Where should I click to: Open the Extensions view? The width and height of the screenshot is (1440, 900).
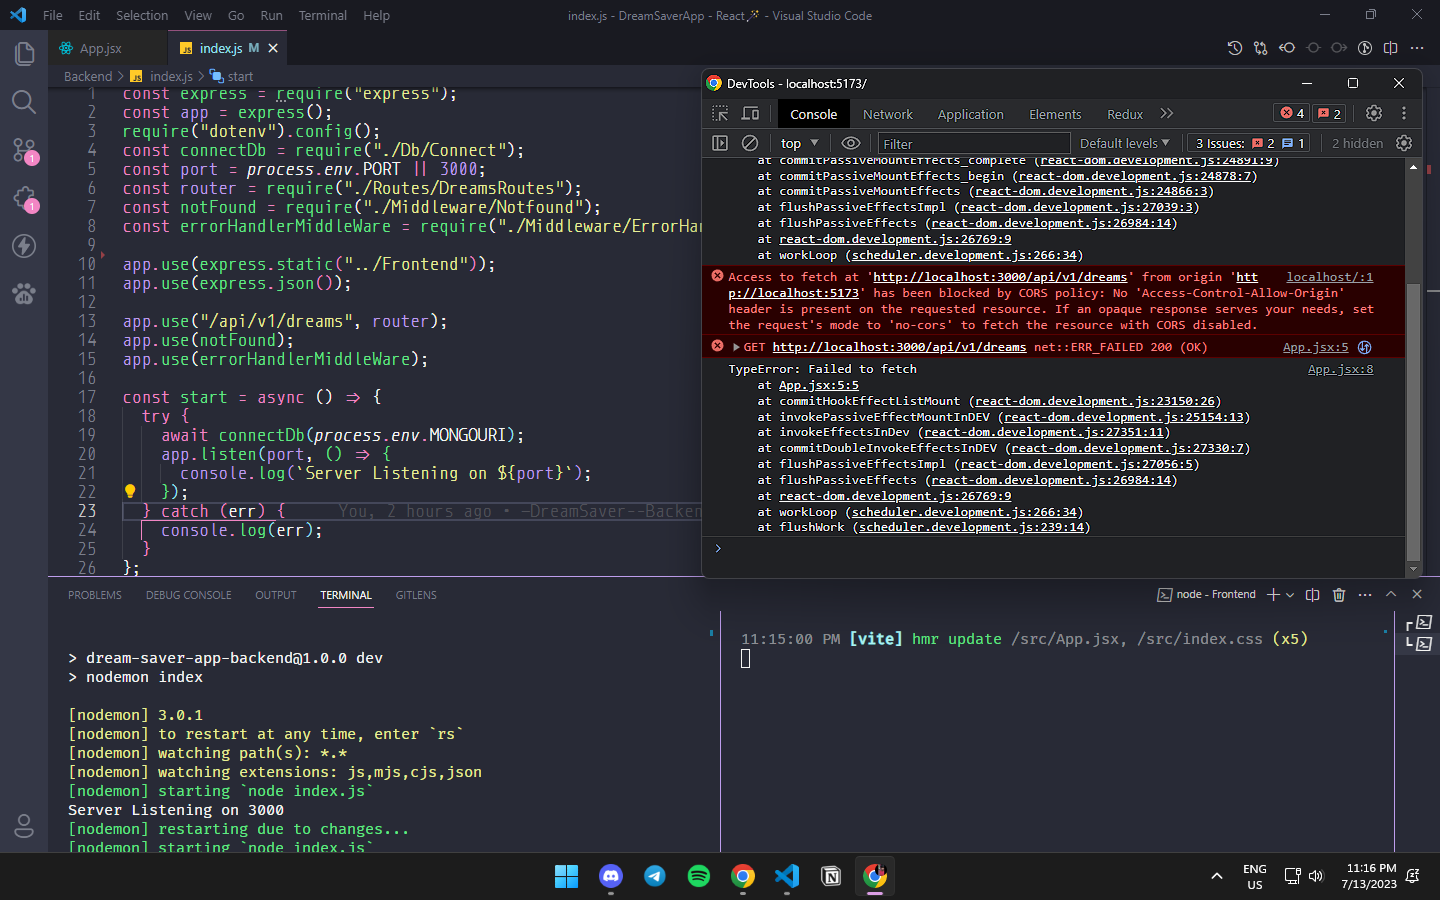pos(24,198)
